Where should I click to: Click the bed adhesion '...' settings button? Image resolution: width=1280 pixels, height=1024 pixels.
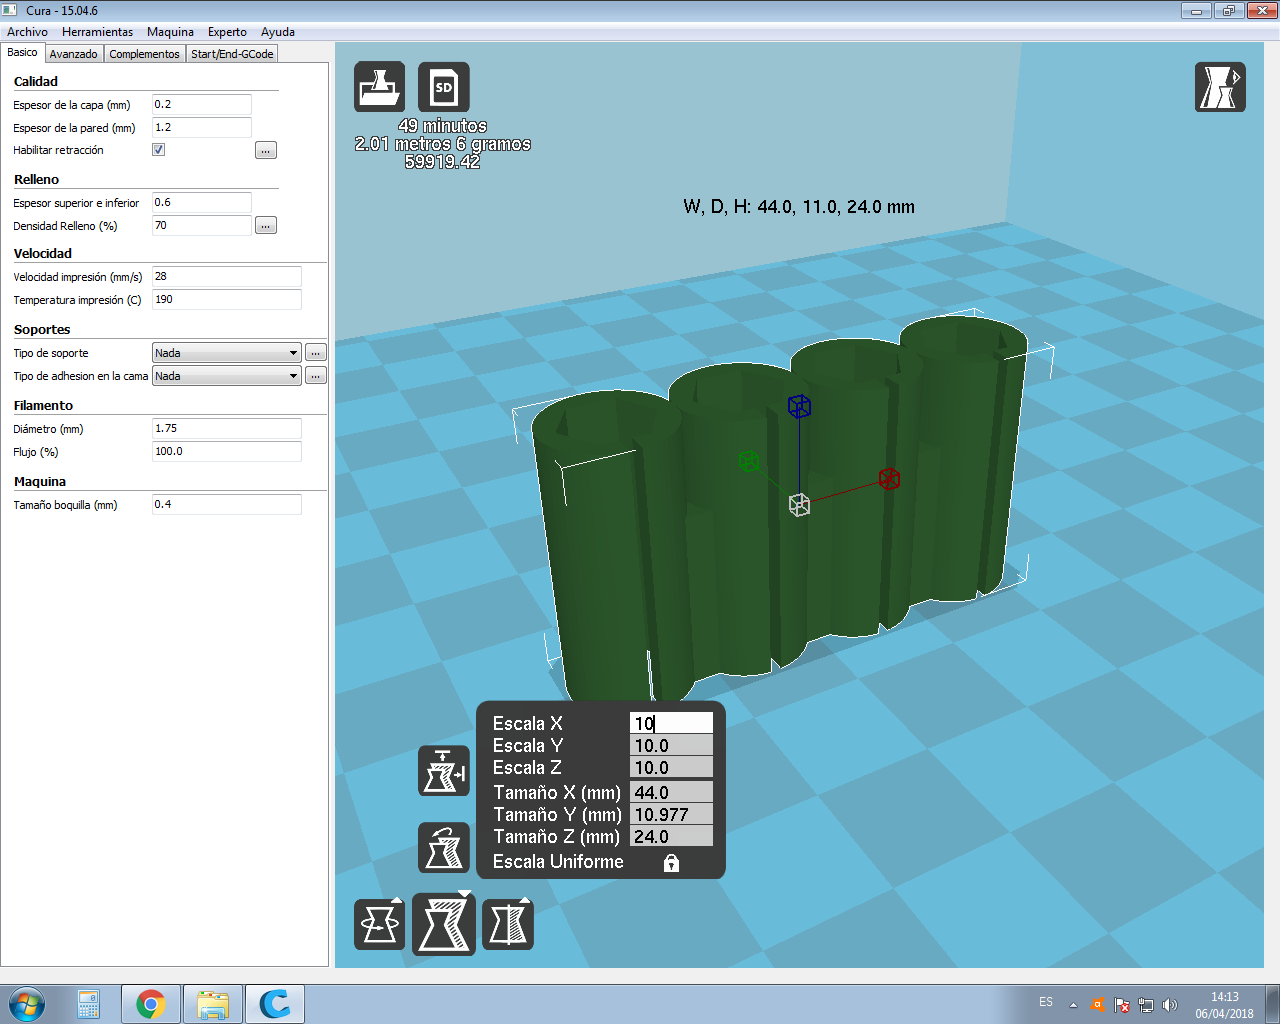[x=315, y=376]
